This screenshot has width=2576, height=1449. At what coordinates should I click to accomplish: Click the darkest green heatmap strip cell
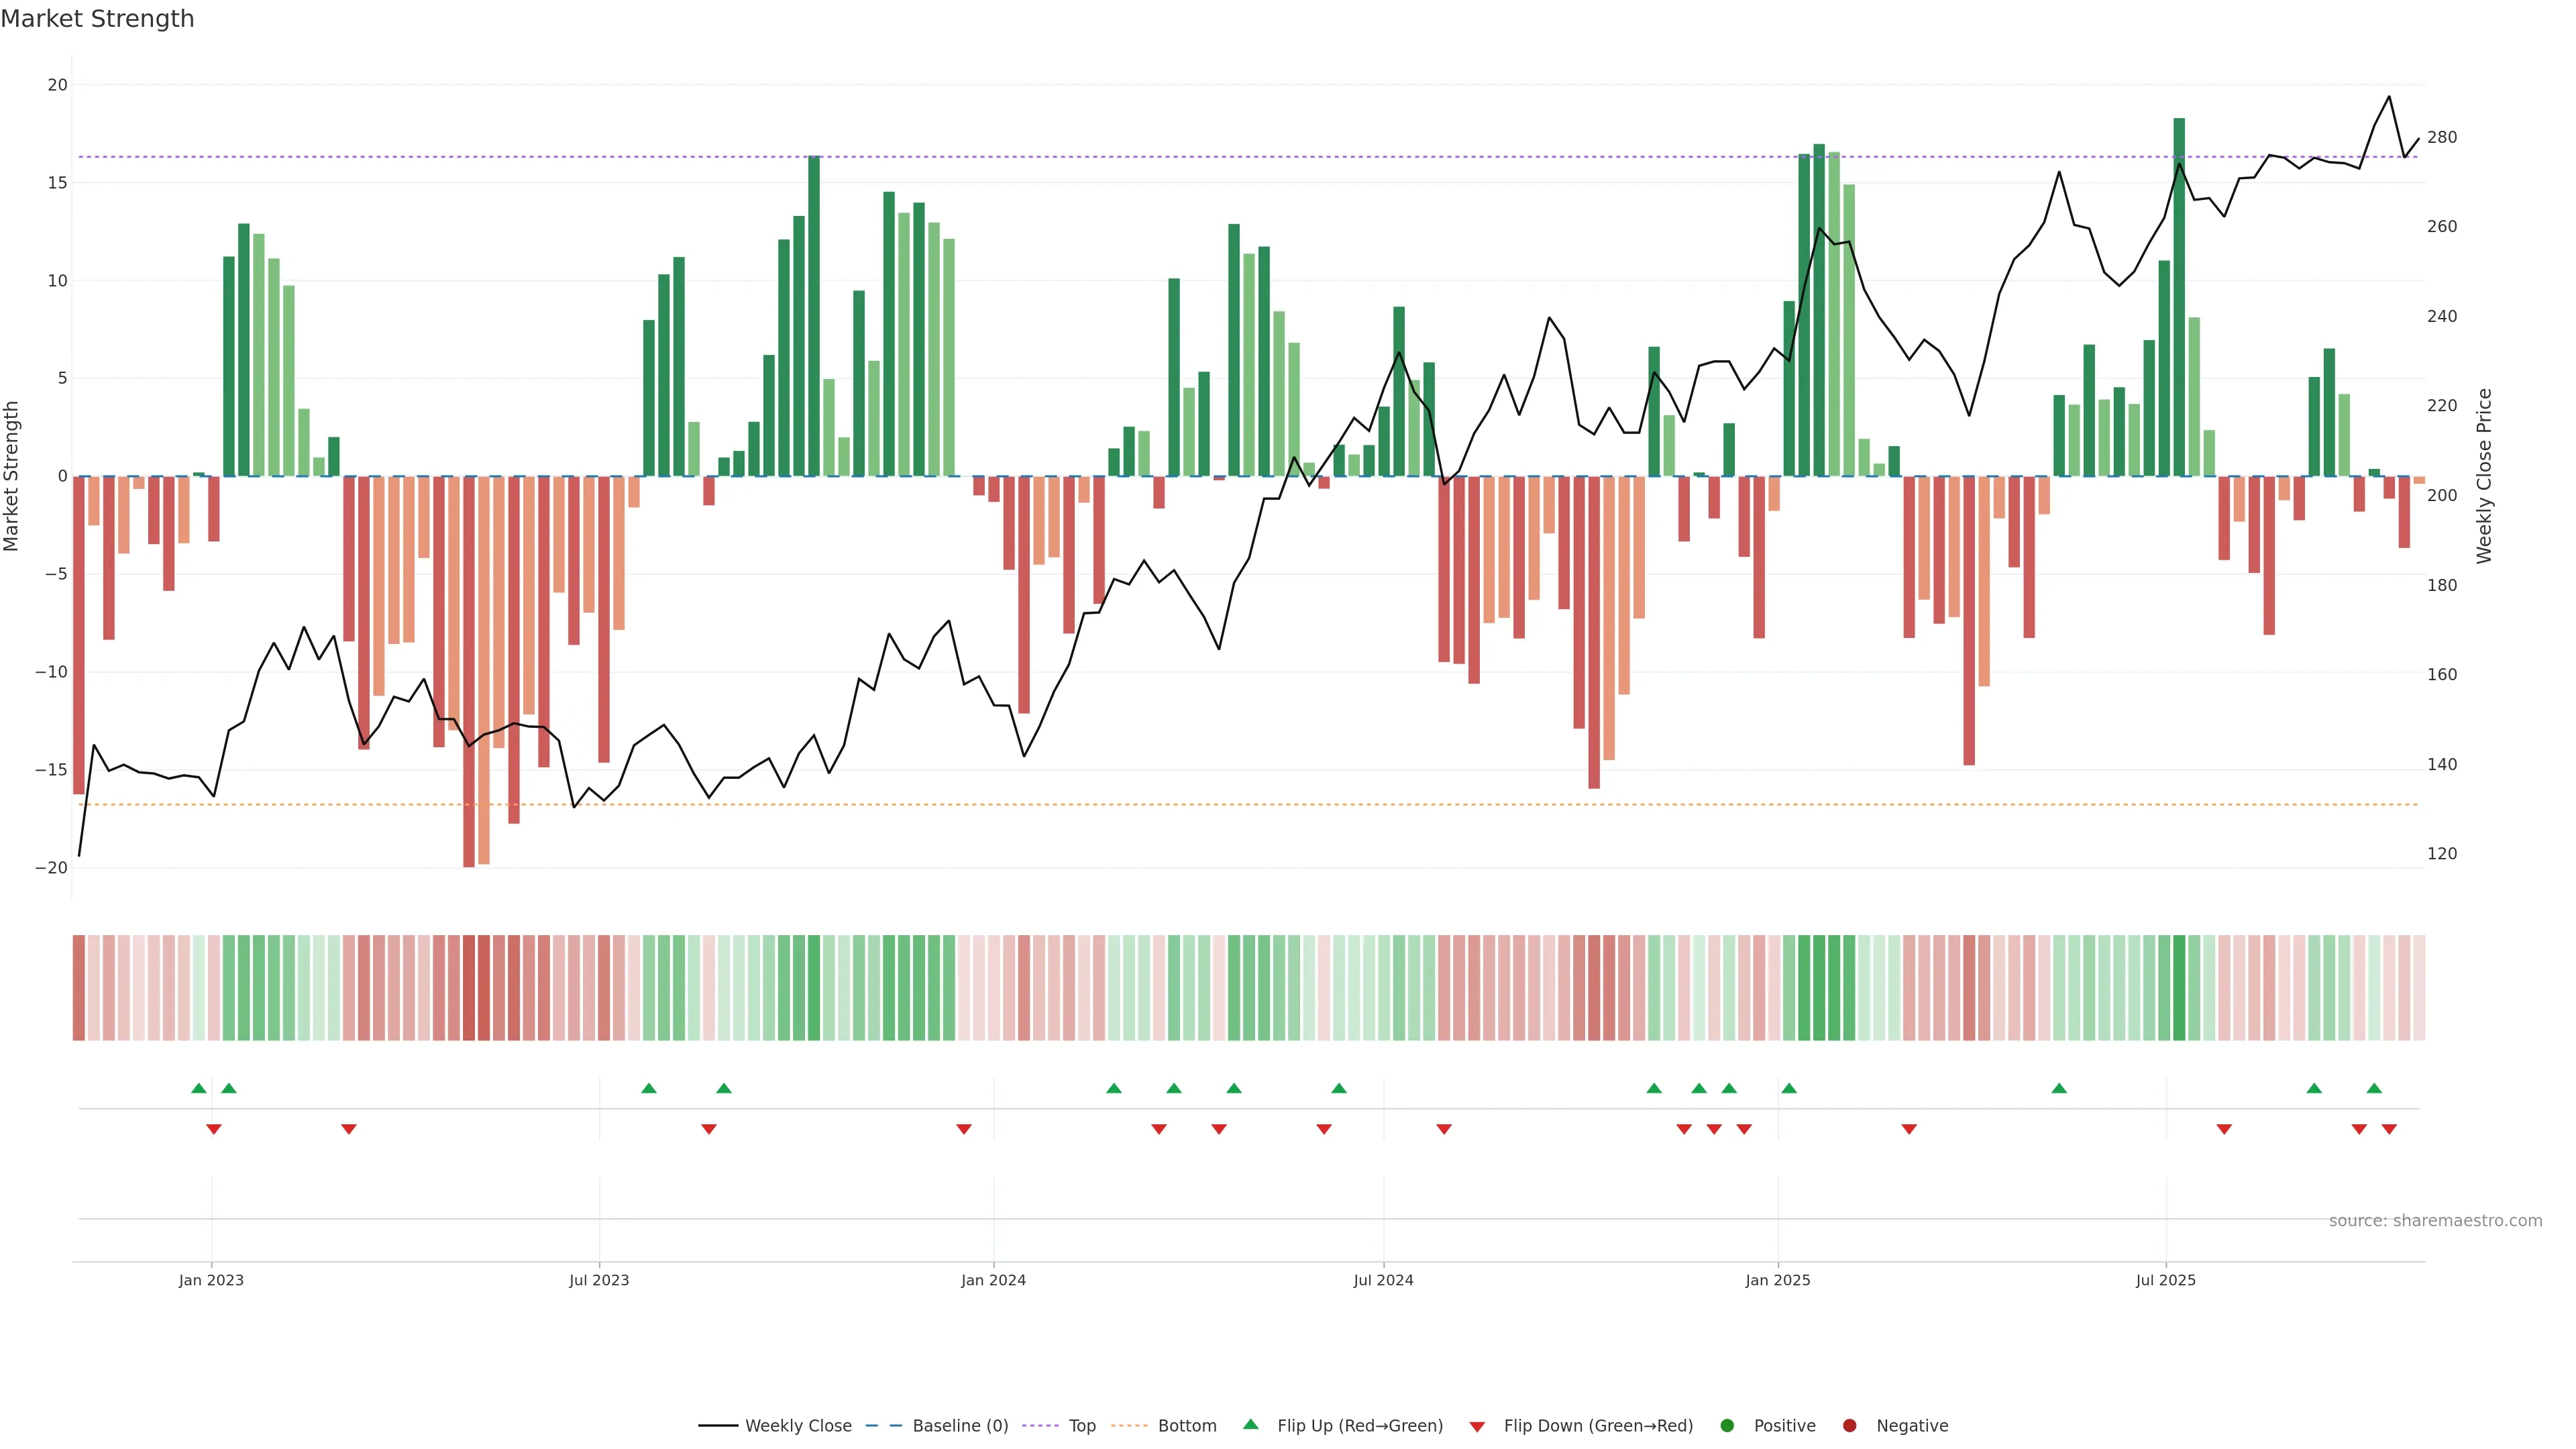[2179, 988]
